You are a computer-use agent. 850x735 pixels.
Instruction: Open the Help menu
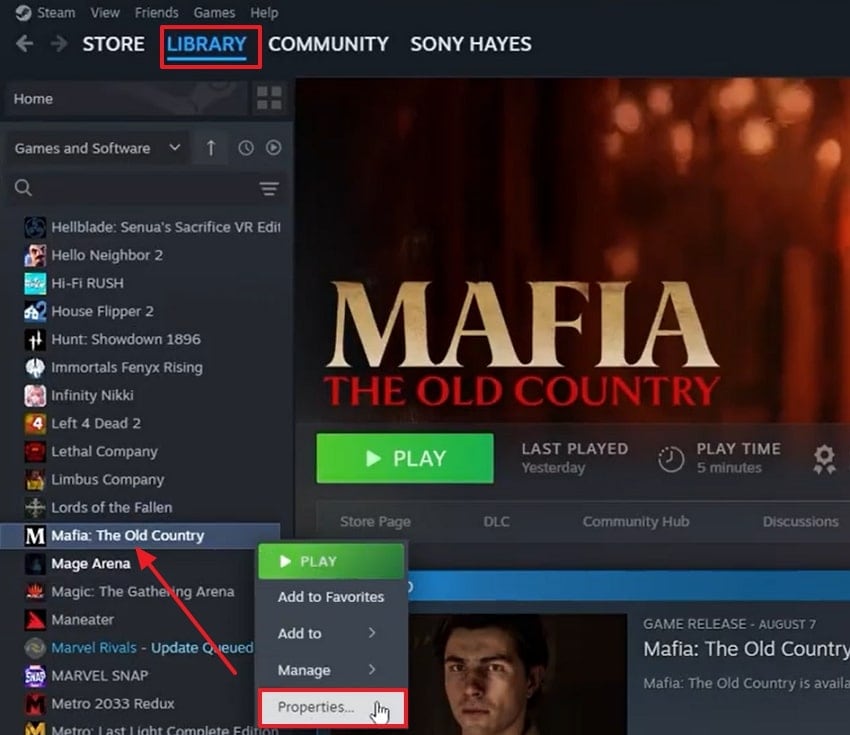[x=264, y=12]
